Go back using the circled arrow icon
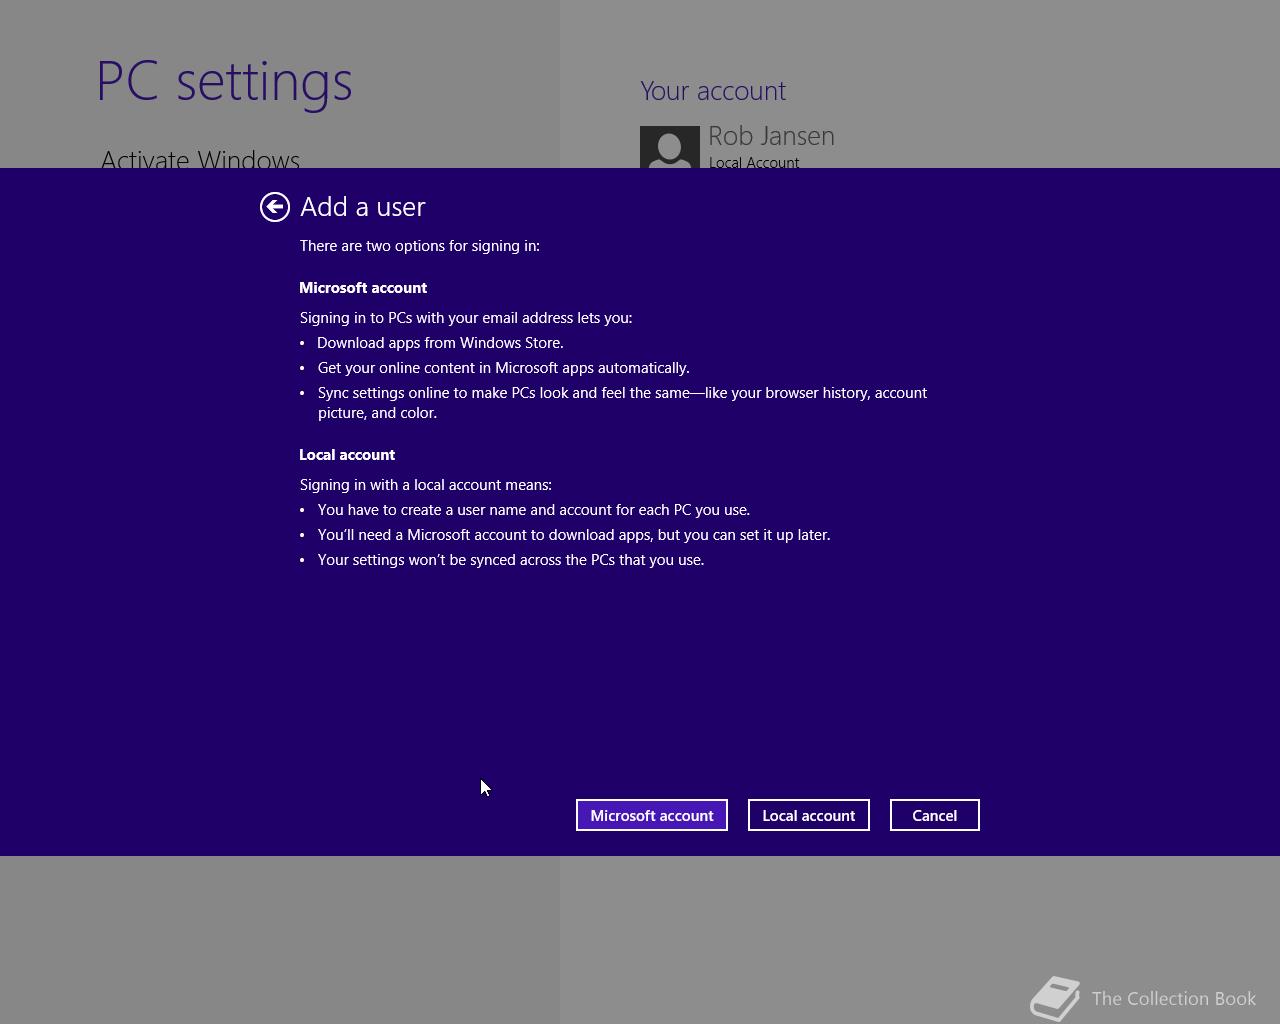 coord(275,207)
